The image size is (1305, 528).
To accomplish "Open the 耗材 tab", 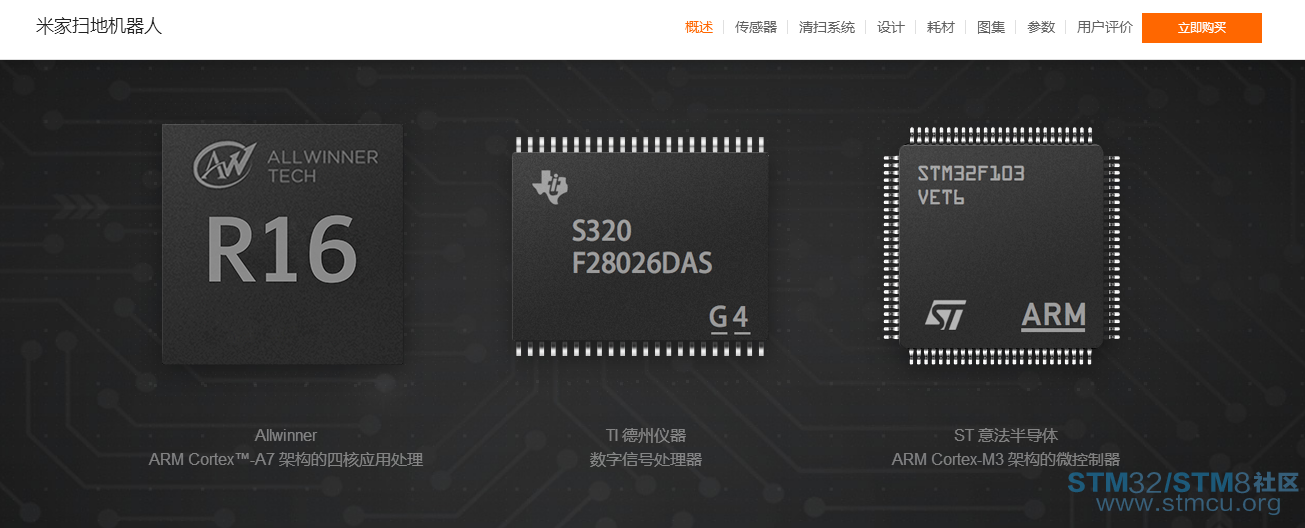I will 941,27.
